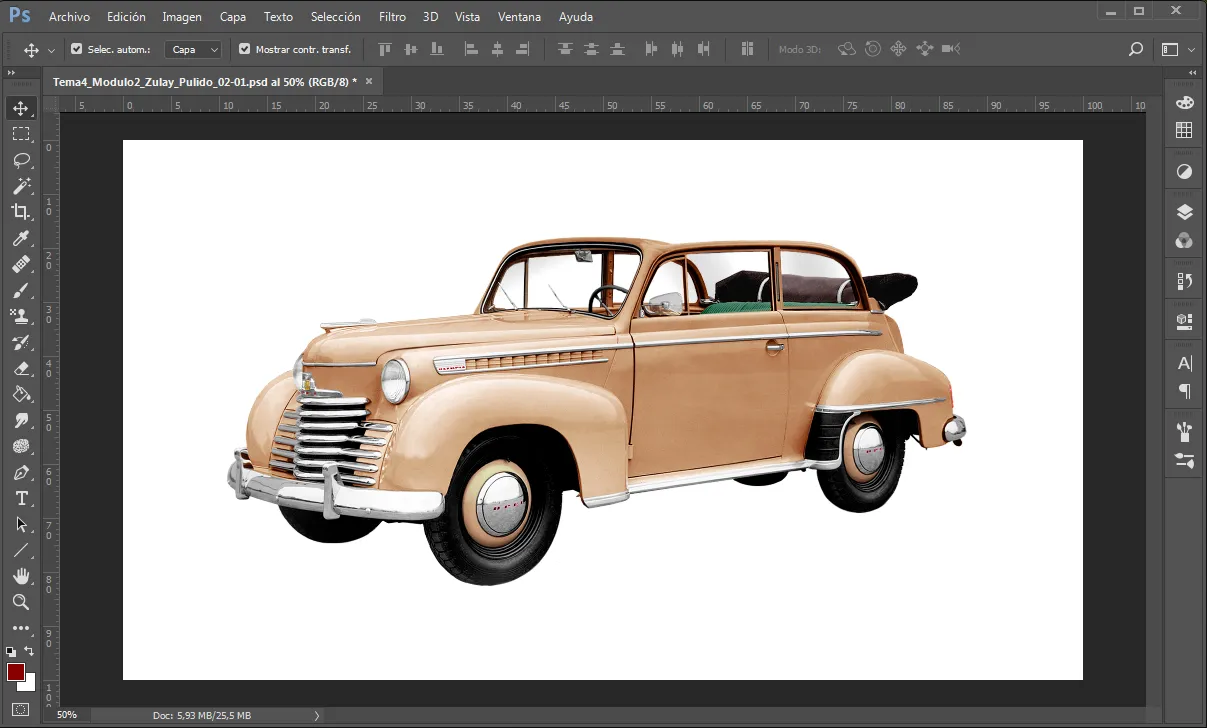
Task: Select the Crop tool
Action: point(21,212)
